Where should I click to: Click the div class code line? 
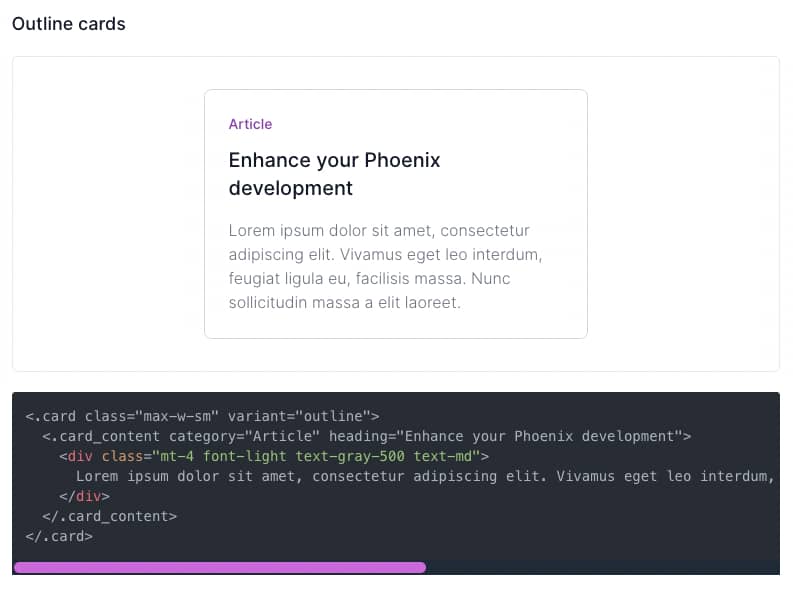(274, 456)
